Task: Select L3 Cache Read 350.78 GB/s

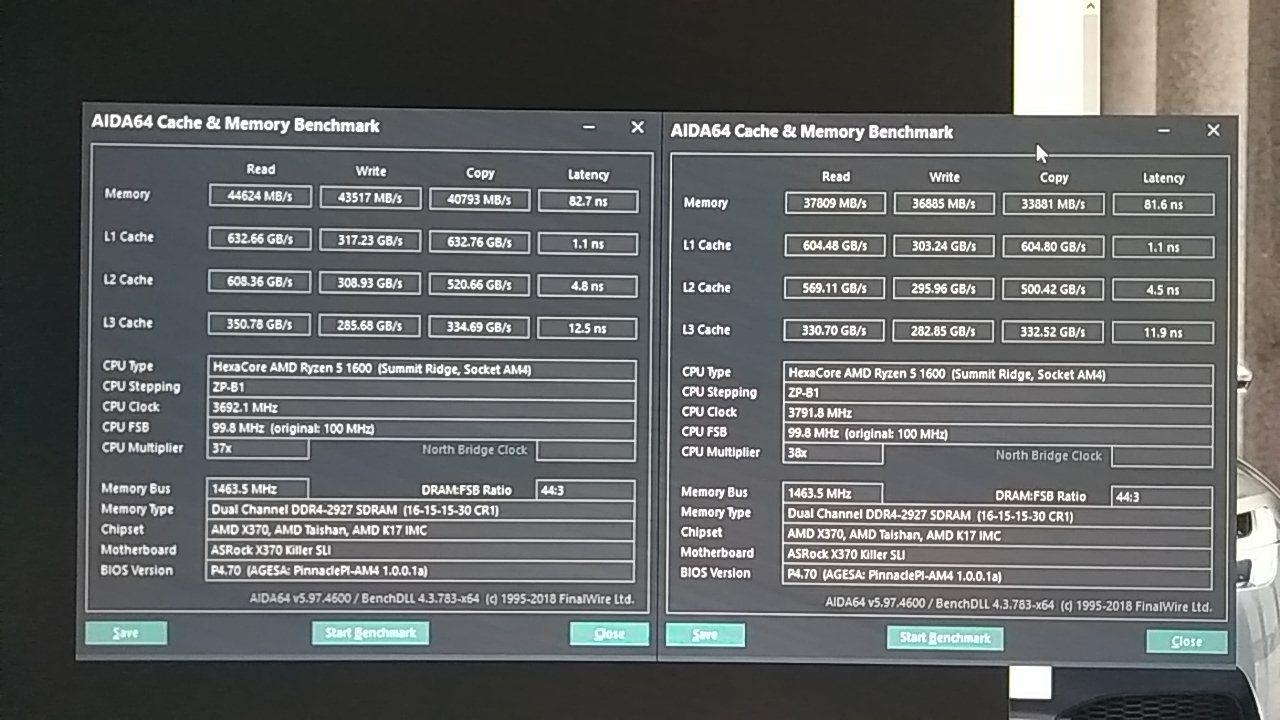Action: pos(260,325)
